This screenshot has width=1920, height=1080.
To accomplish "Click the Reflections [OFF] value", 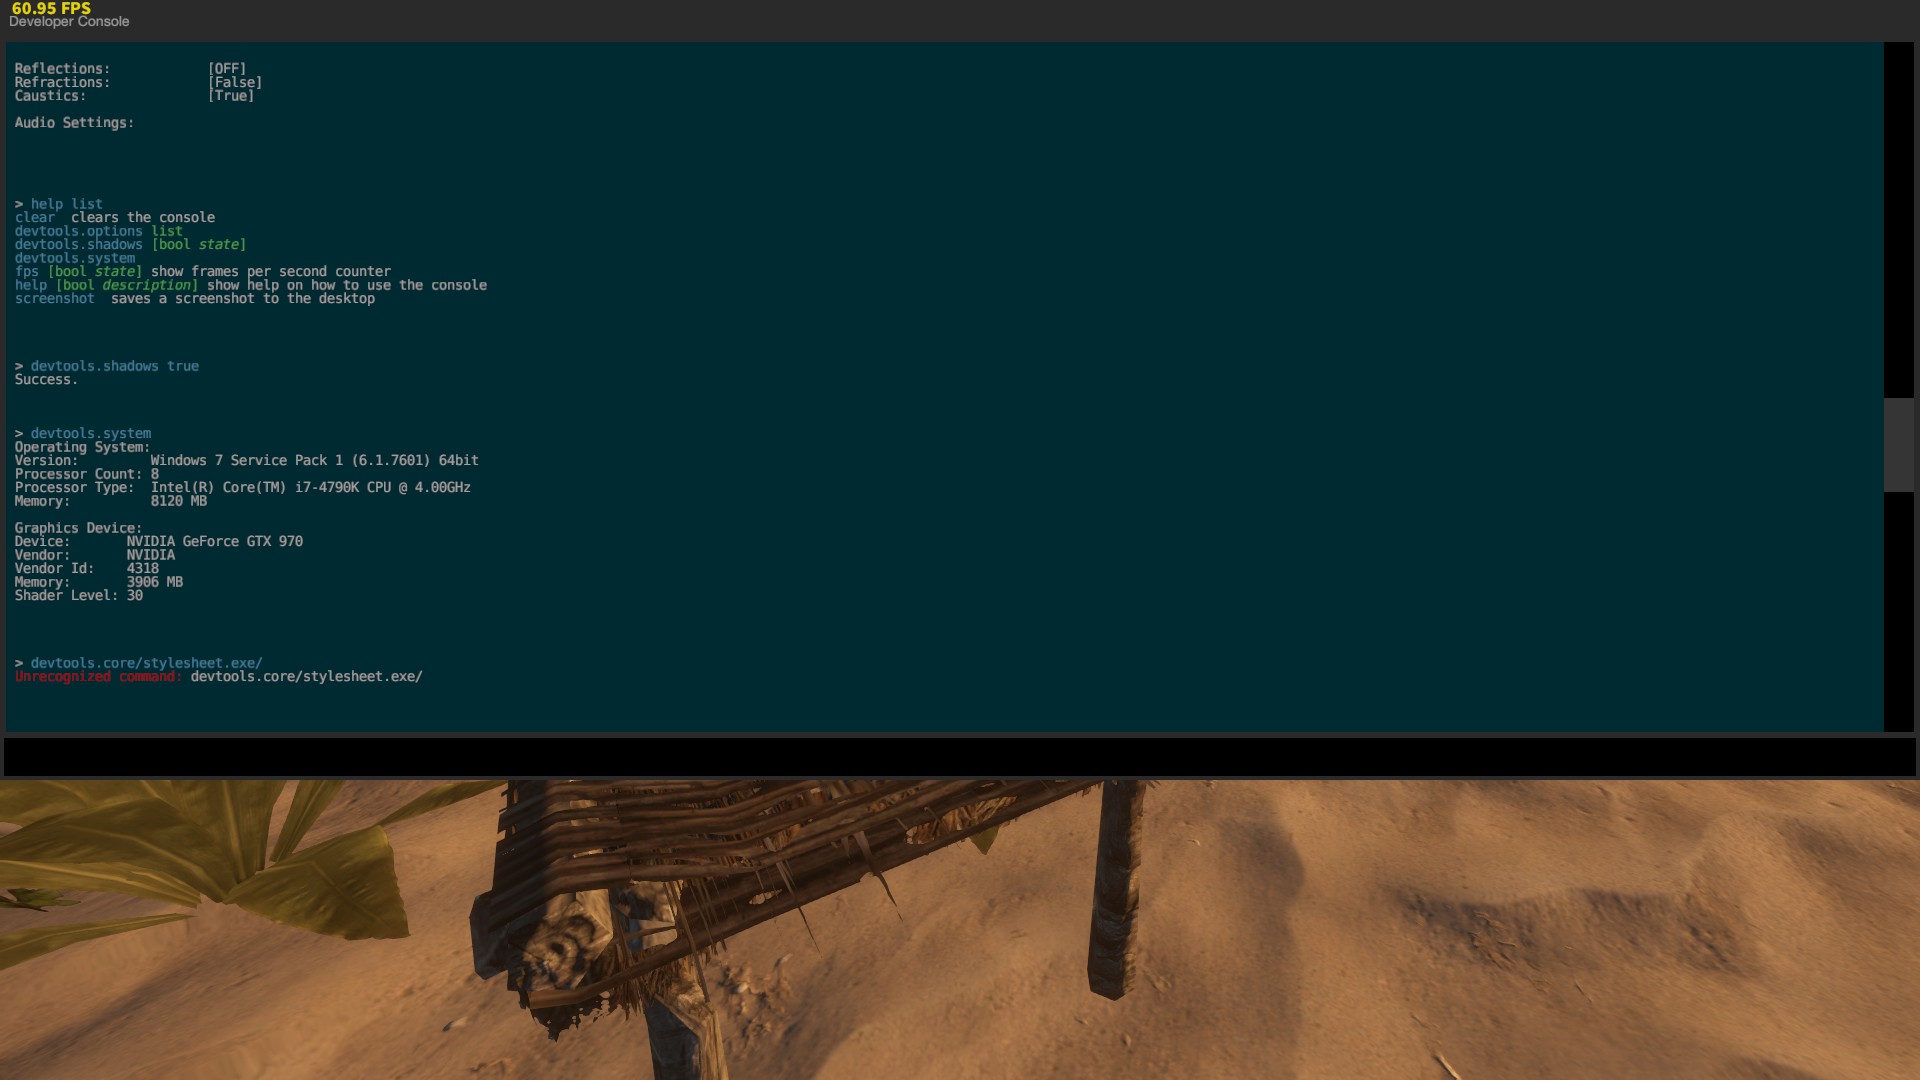I will point(227,69).
